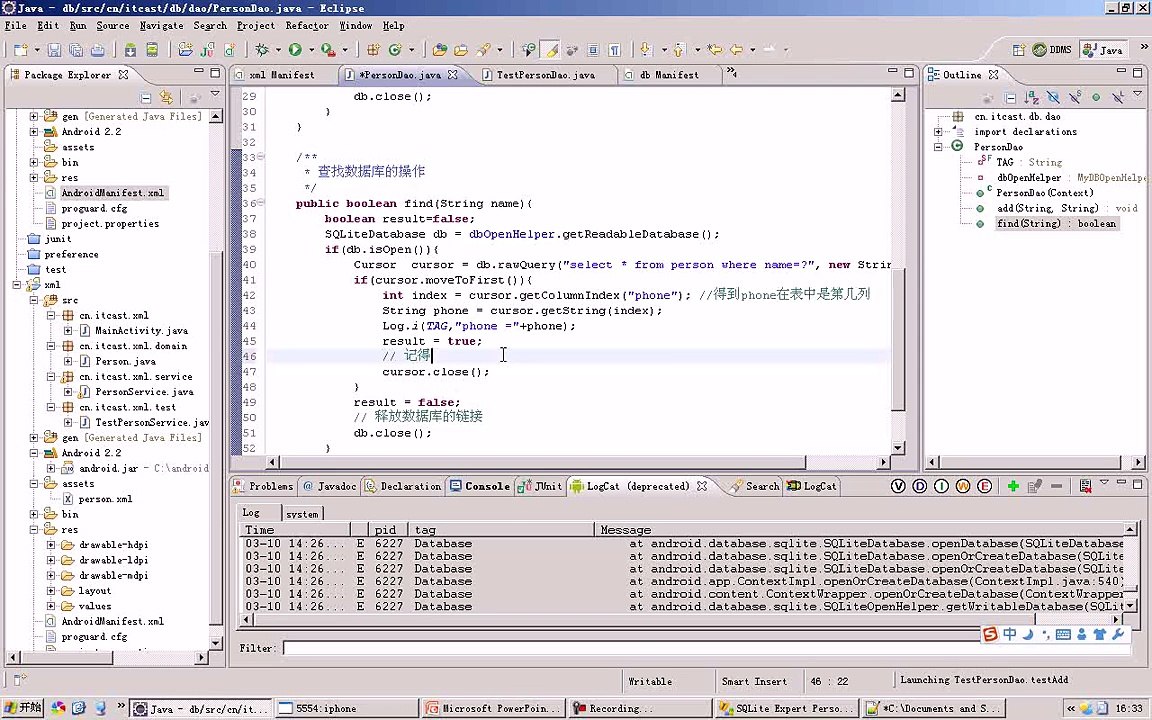1152x720 pixels.
Task: Click the Save All toolbar icon
Action: tap(76, 50)
